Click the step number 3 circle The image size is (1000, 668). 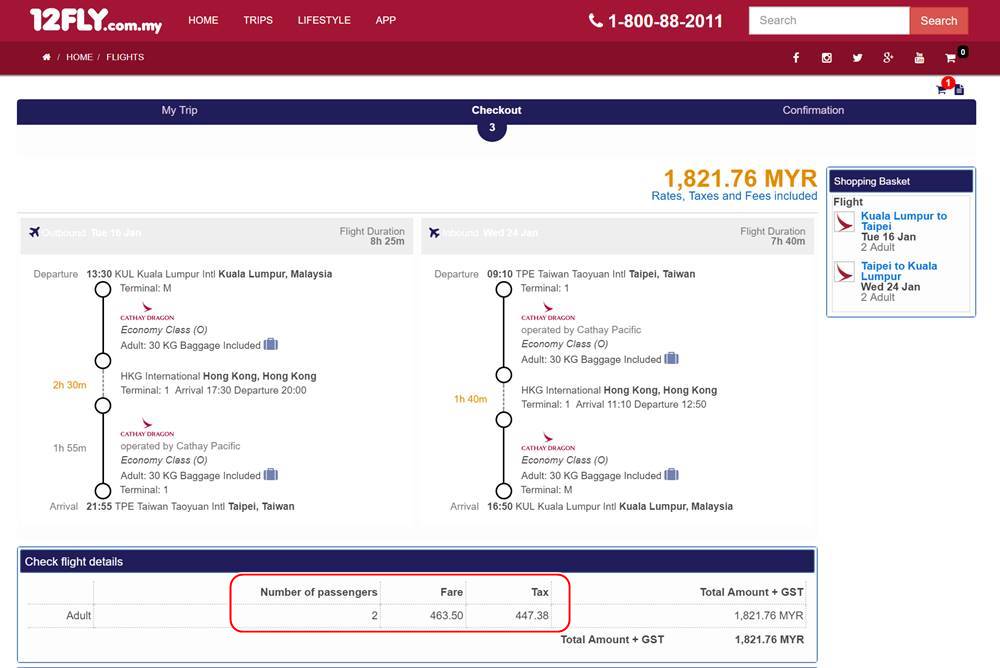tap(492, 128)
